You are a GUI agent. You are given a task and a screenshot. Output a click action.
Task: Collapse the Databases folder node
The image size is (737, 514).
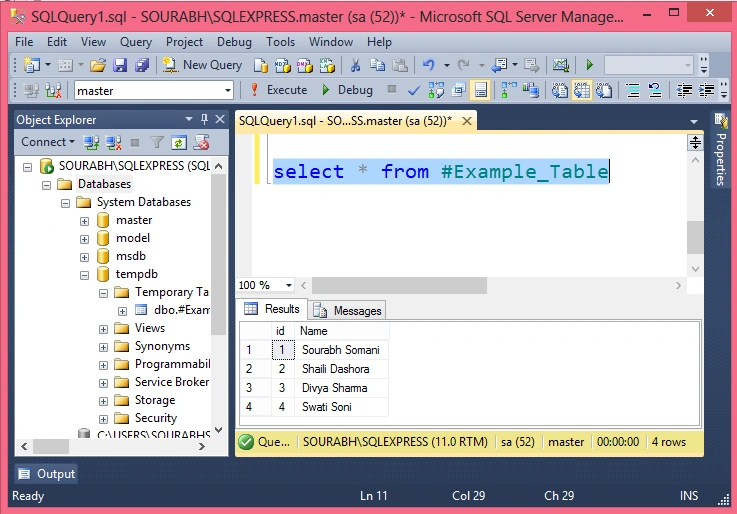[x=46, y=185]
